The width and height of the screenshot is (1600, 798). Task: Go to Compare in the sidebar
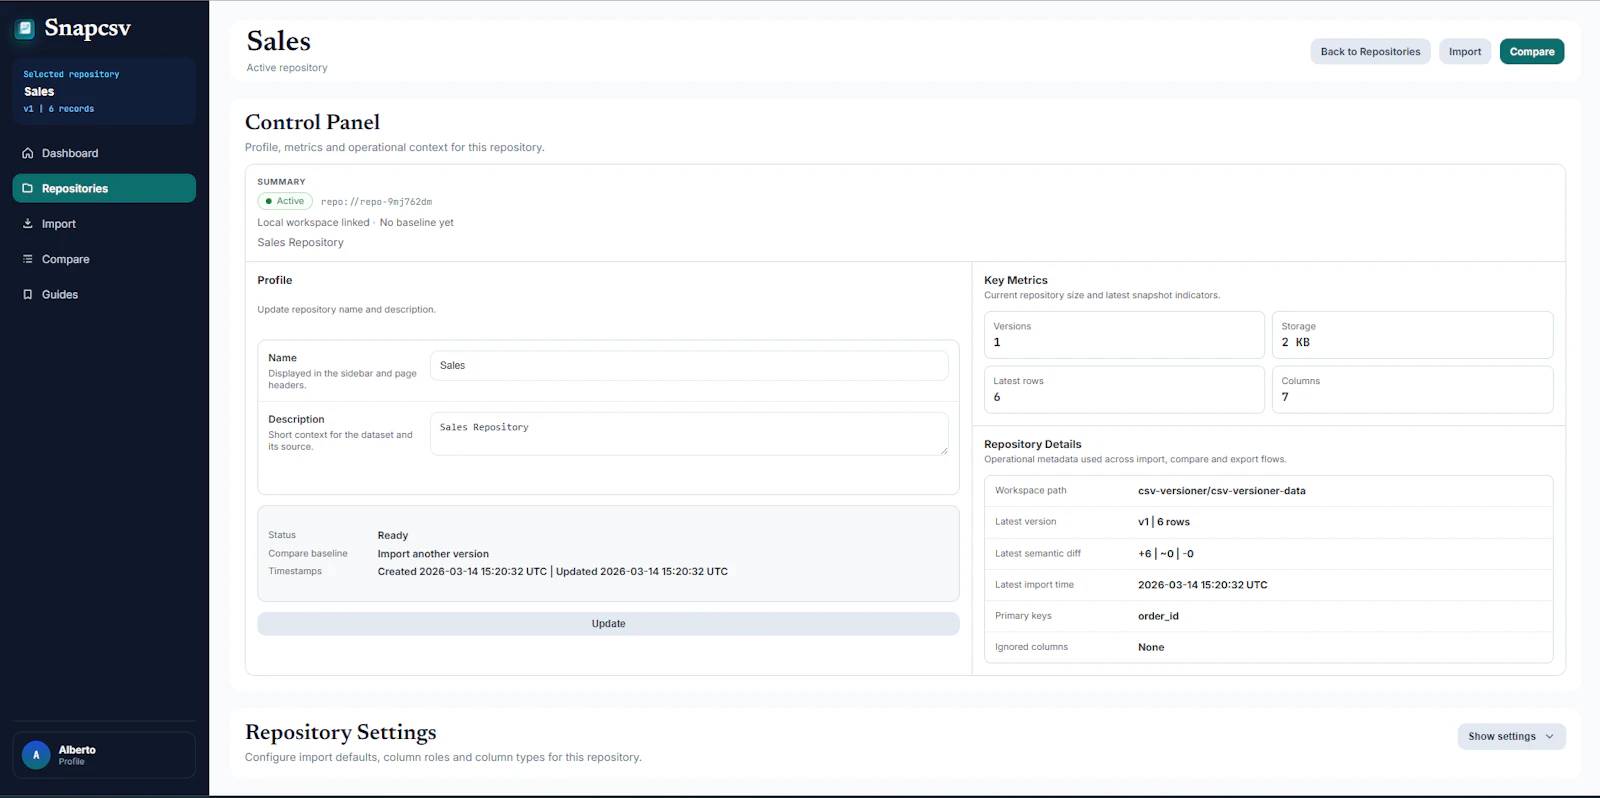(104, 259)
